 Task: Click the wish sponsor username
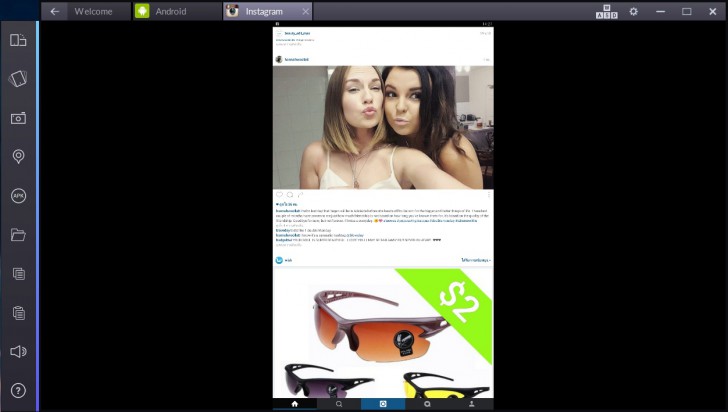tap(288, 260)
